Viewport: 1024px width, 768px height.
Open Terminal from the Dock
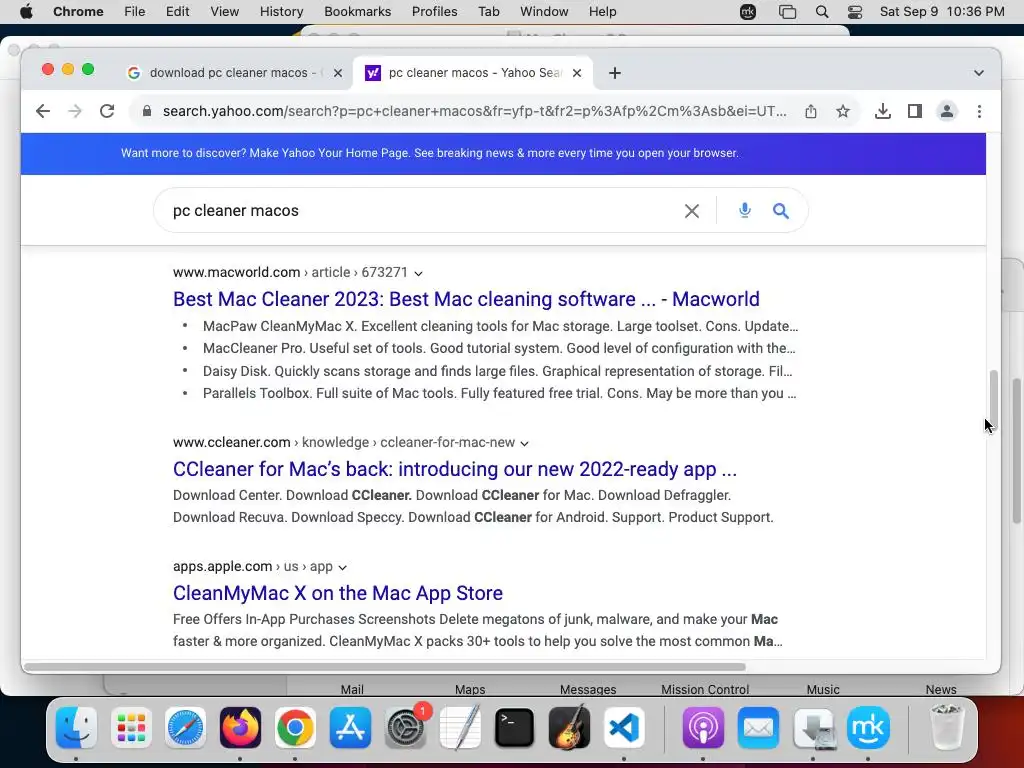(x=515, y=728)
